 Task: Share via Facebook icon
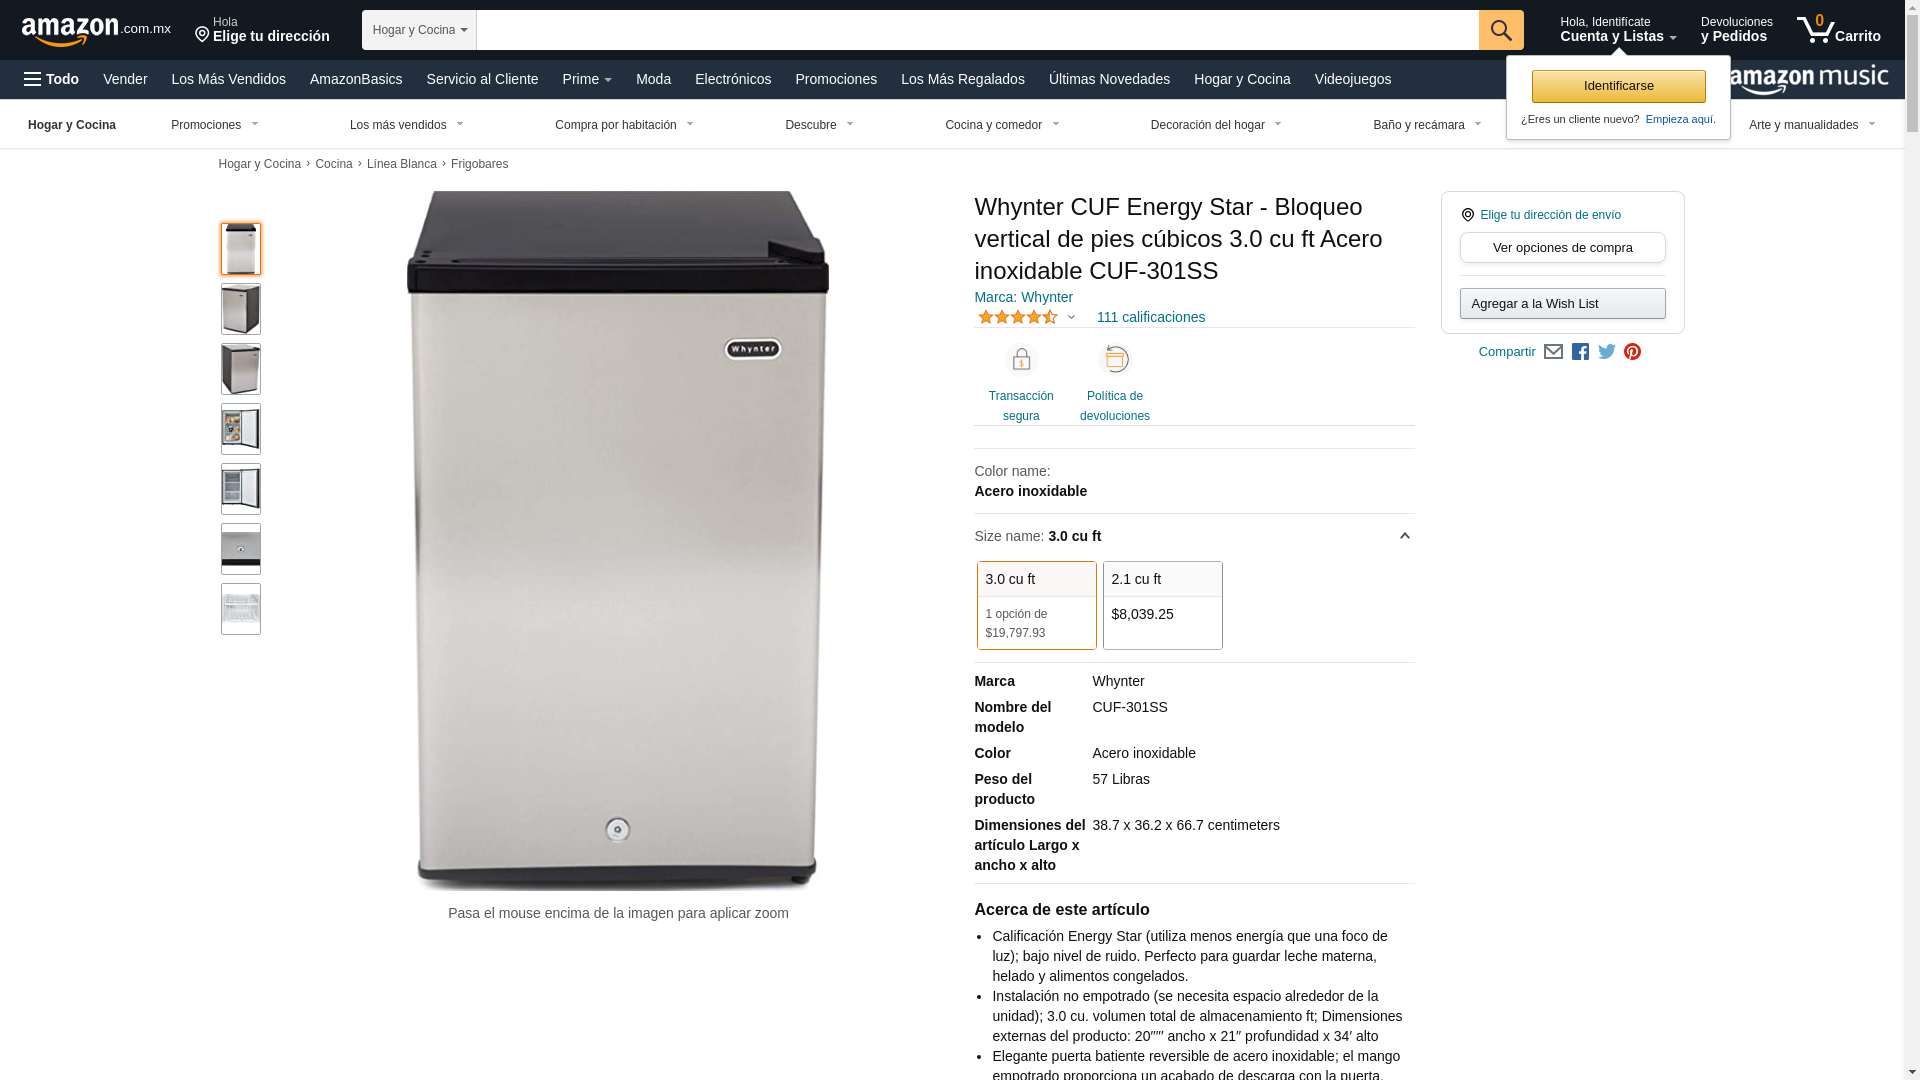click(1580, 352)
